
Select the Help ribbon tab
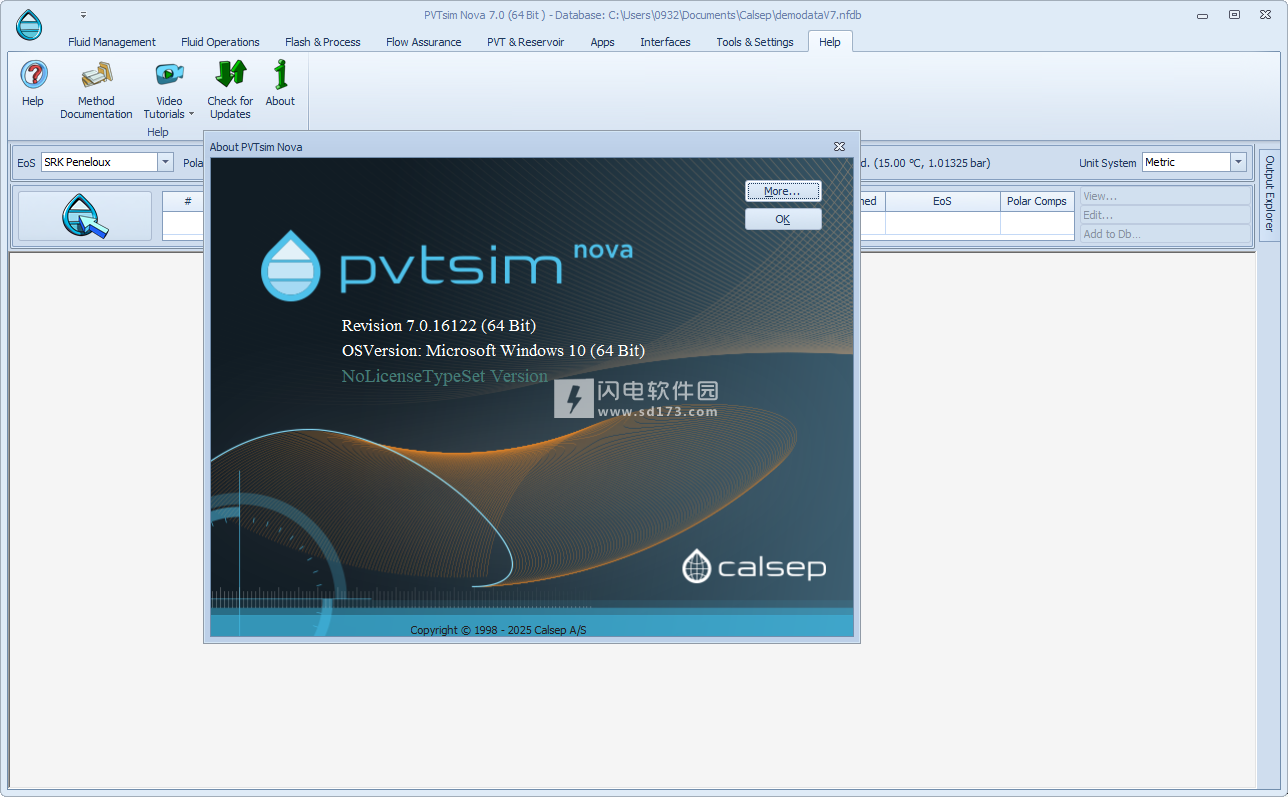(830, 42)
